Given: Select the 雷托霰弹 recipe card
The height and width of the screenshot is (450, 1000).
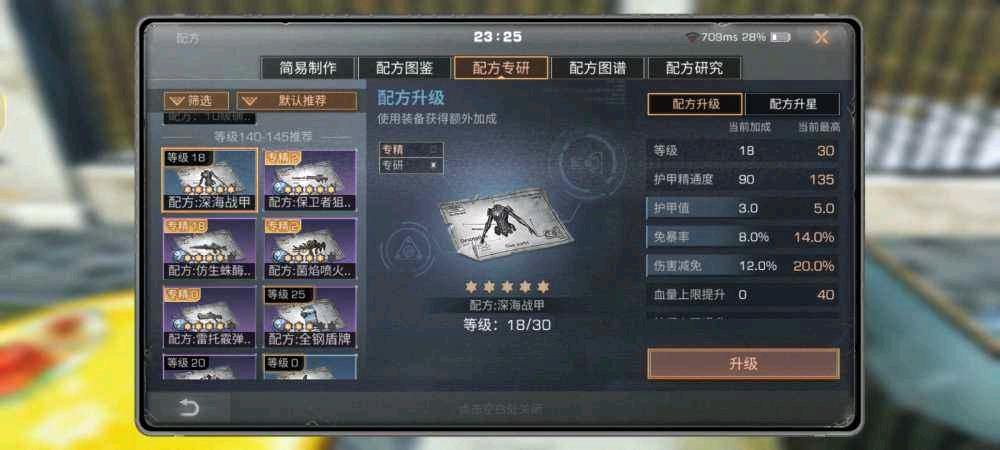Looking at the screenshot, I should coord(210,317).
